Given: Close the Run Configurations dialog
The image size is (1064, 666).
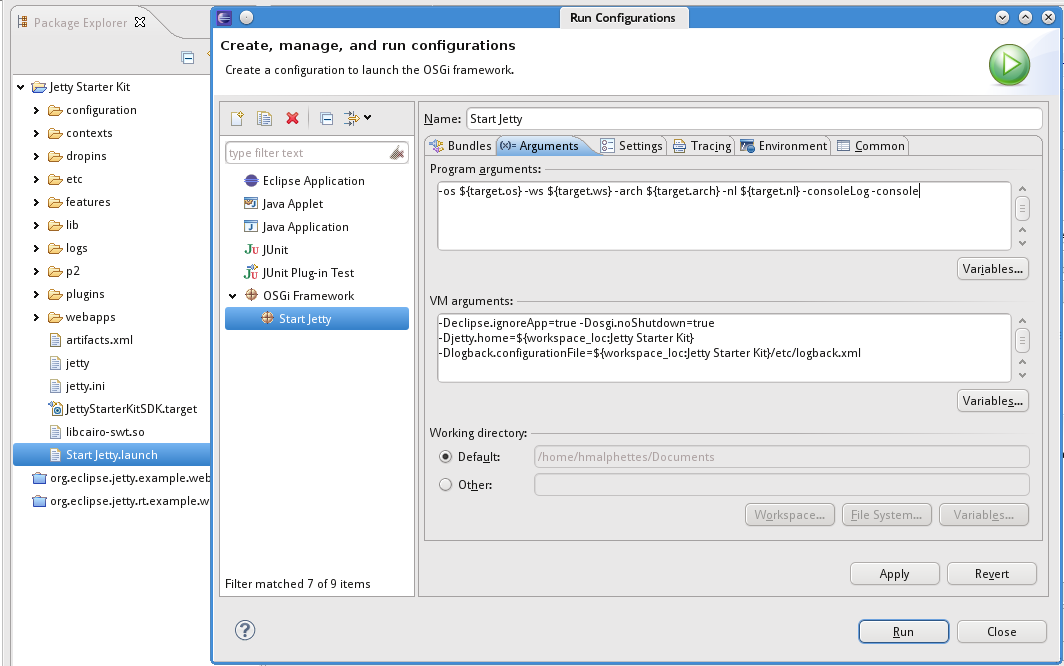Looking at the screenshot, I should tap(1002, 631).
